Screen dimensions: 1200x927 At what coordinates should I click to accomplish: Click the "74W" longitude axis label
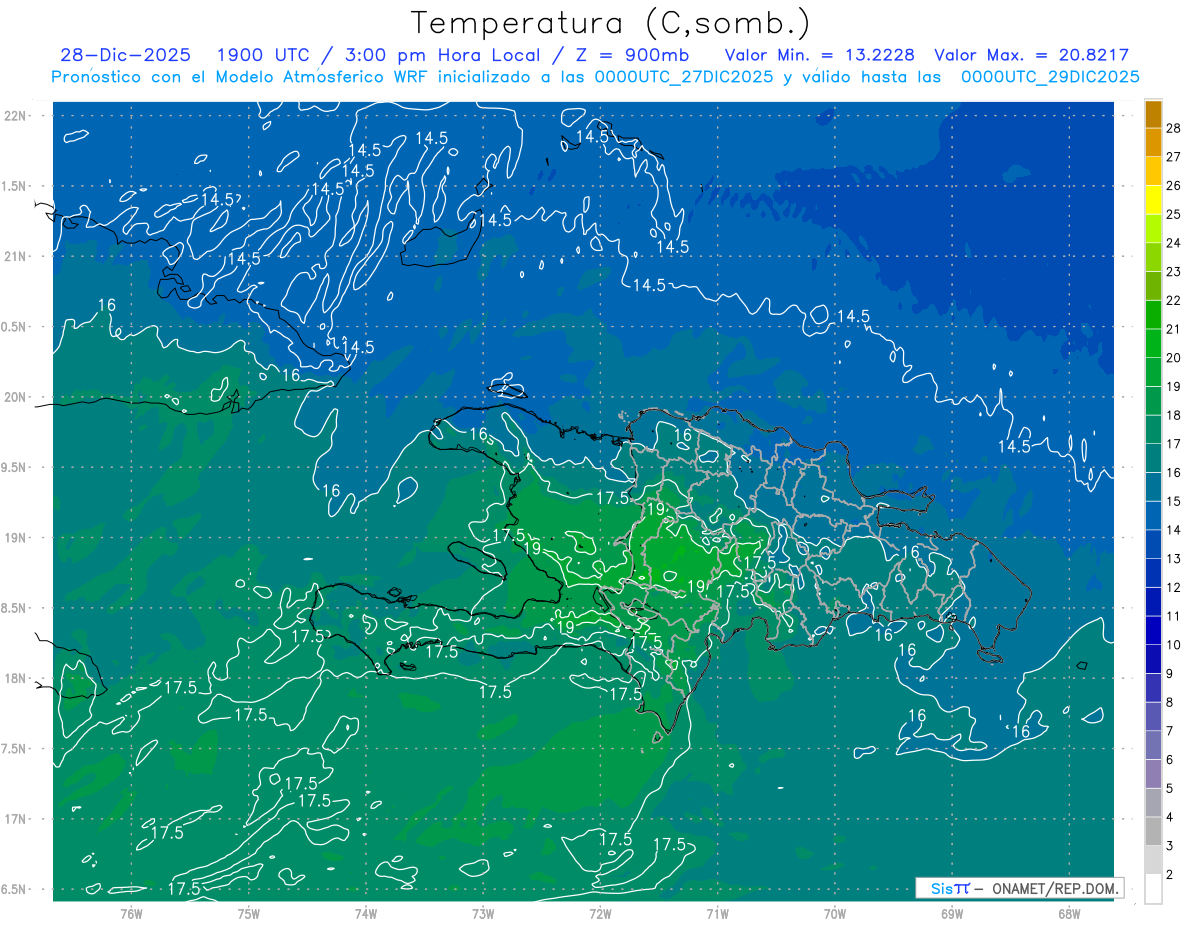click(366, 914)
